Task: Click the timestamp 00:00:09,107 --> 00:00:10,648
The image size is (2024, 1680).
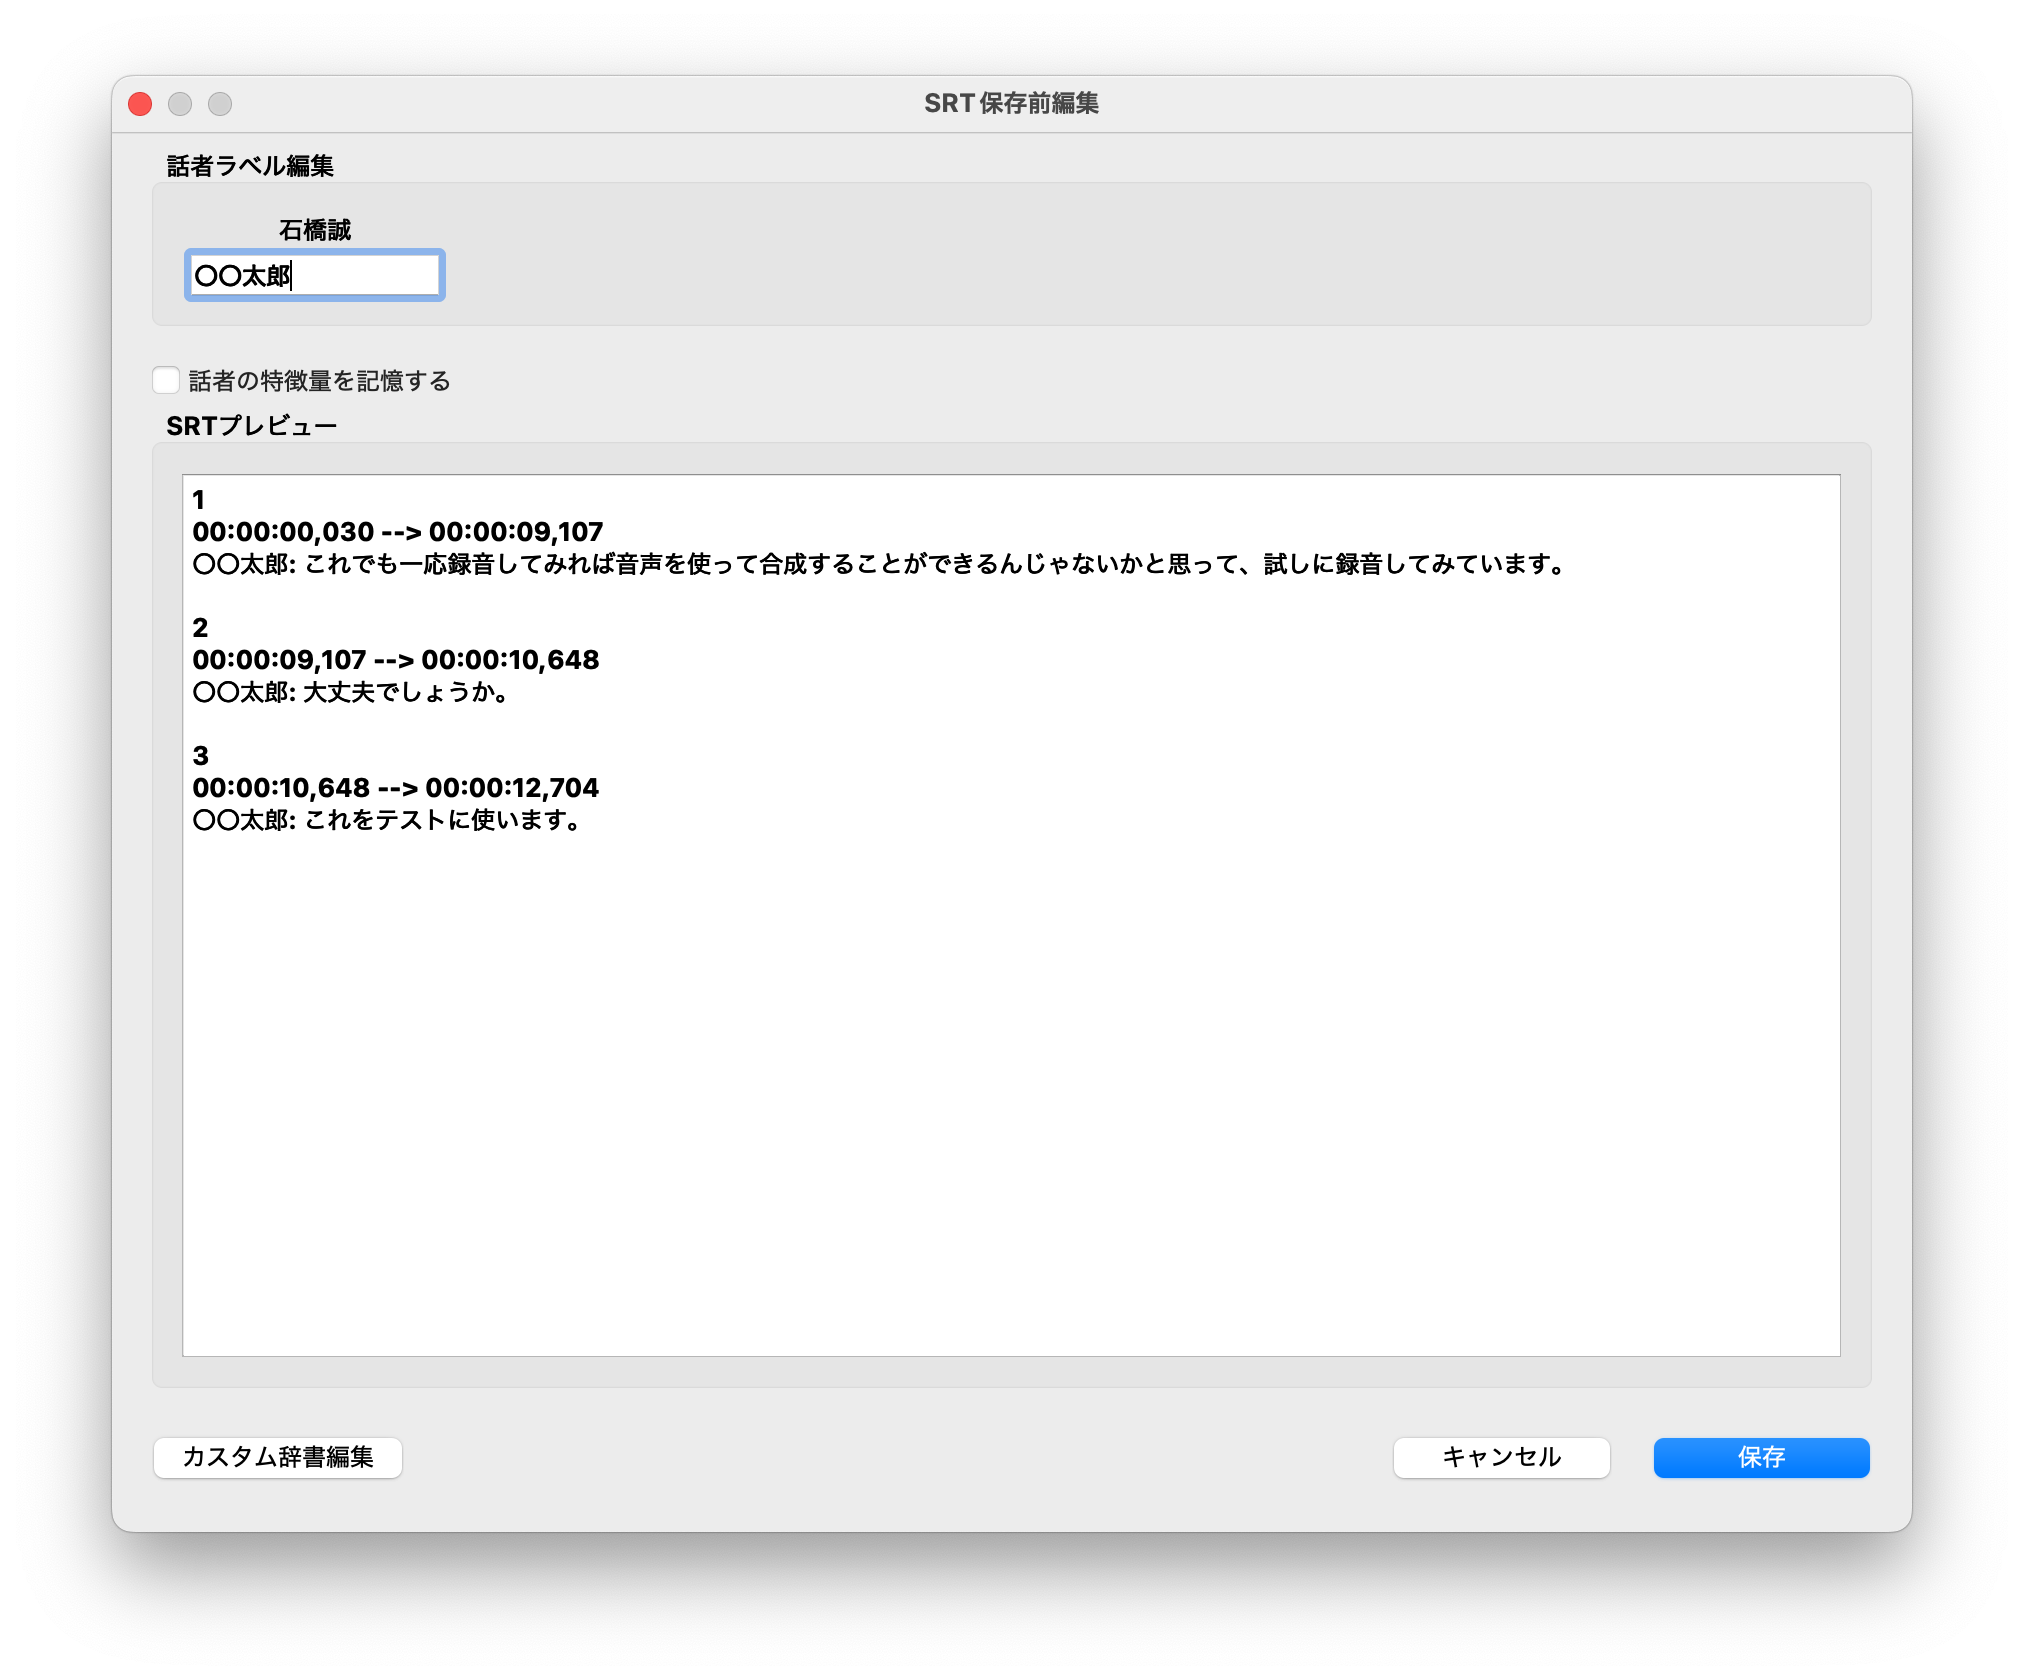Action: point(396,660)
